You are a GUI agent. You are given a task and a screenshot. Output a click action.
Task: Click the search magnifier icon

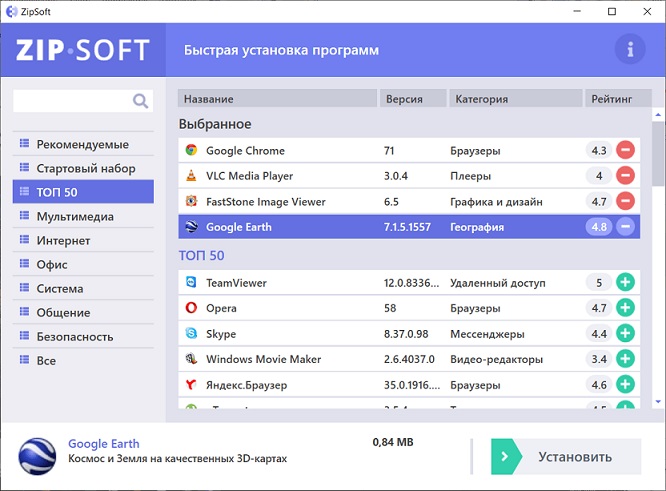tap(140, 101)
